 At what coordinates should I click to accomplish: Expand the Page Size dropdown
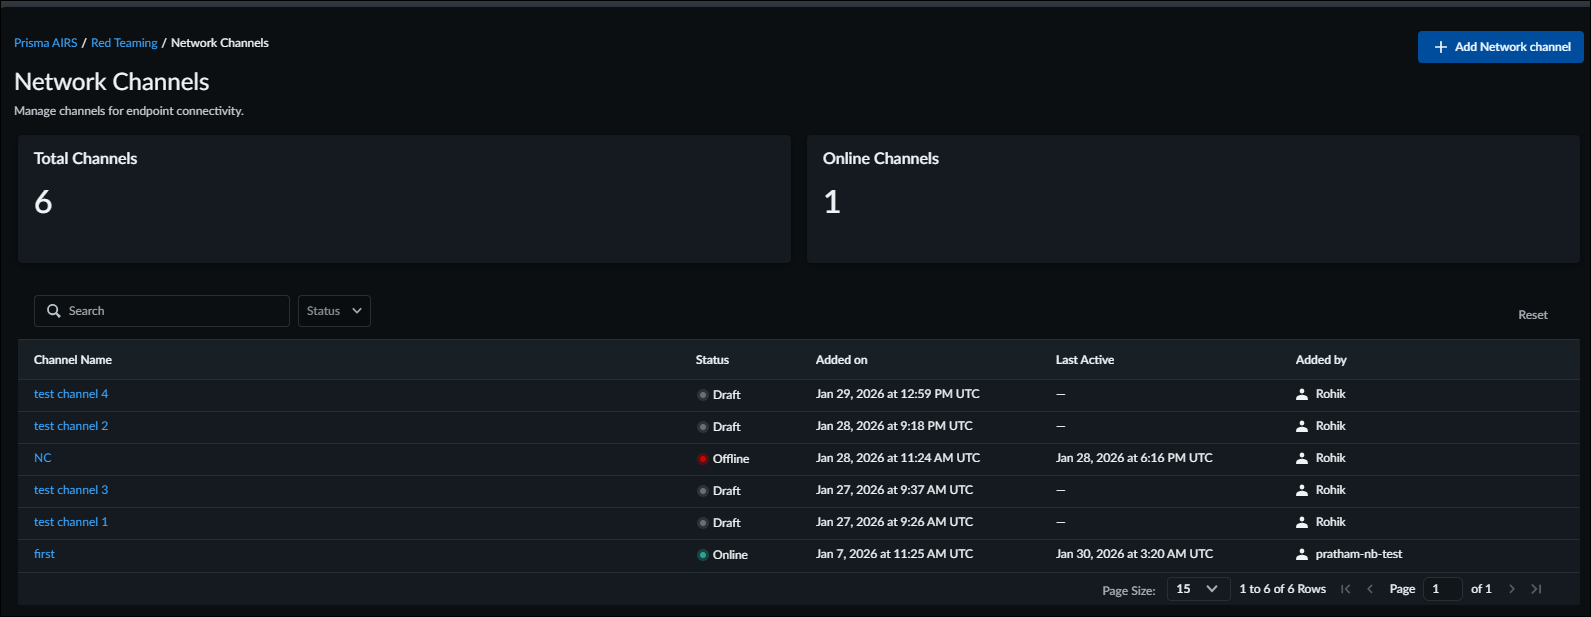(x=1197, y=589)
